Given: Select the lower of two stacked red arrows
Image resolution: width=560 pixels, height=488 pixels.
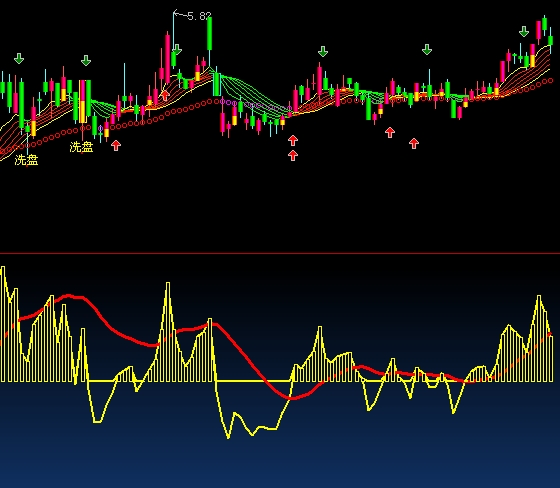Looking at the screenshot, I should tap(293, 155).
